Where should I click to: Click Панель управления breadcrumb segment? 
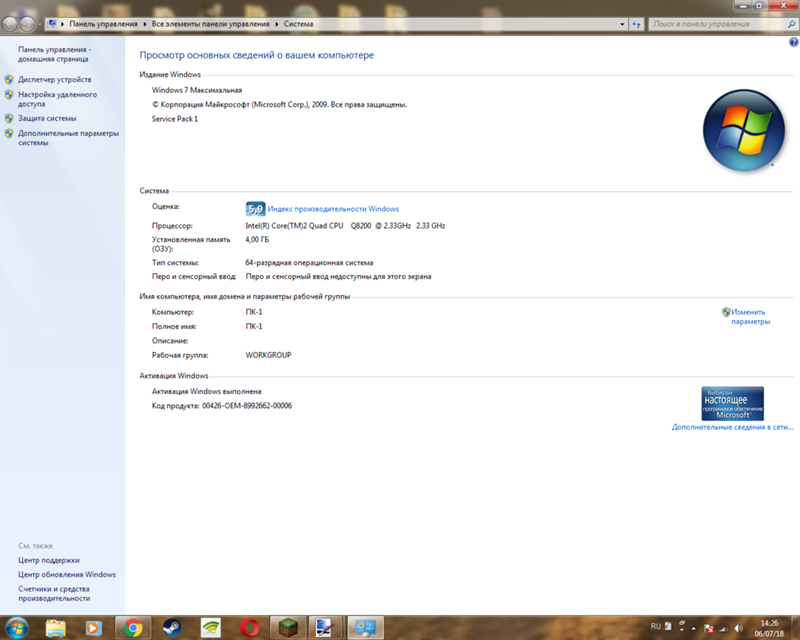103,24
